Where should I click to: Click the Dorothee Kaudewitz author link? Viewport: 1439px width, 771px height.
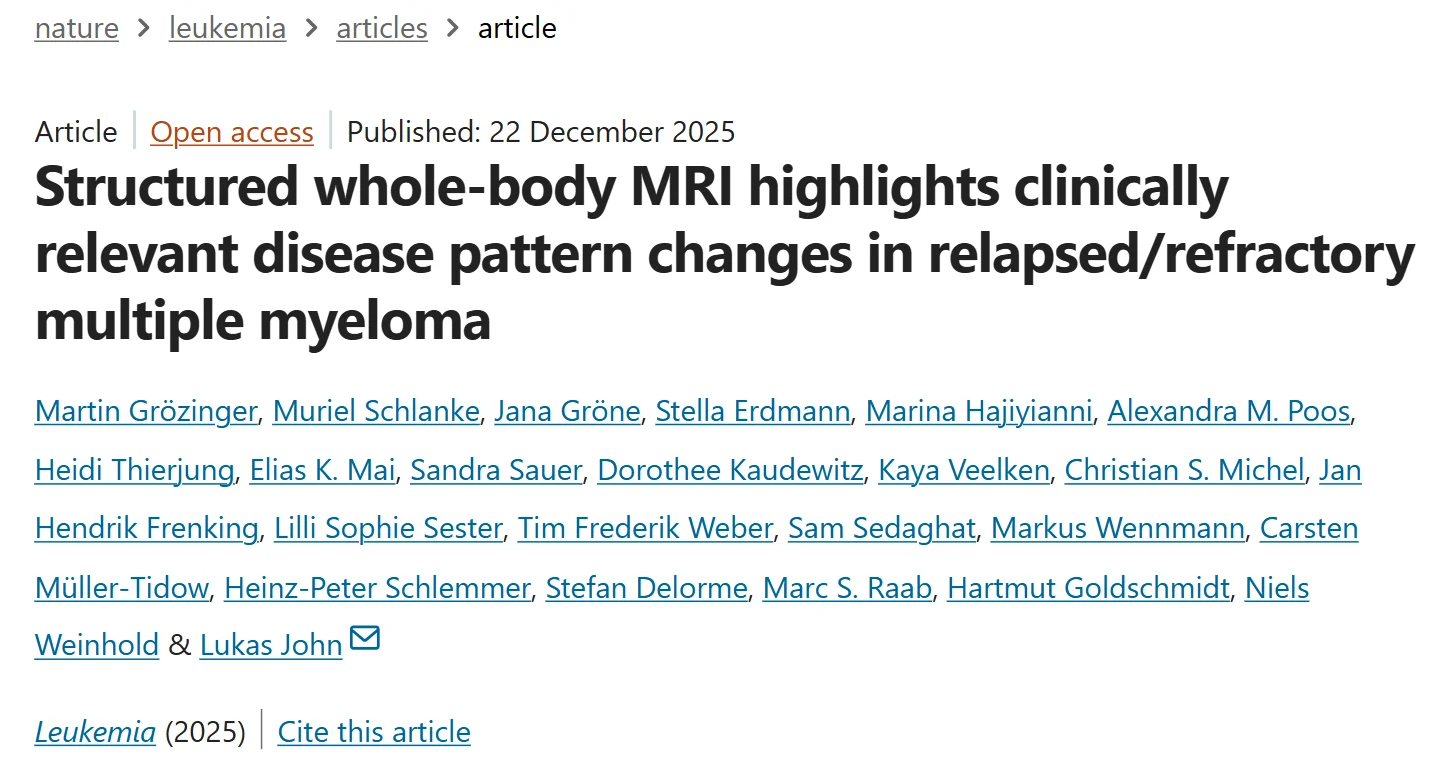coord(731,470)
